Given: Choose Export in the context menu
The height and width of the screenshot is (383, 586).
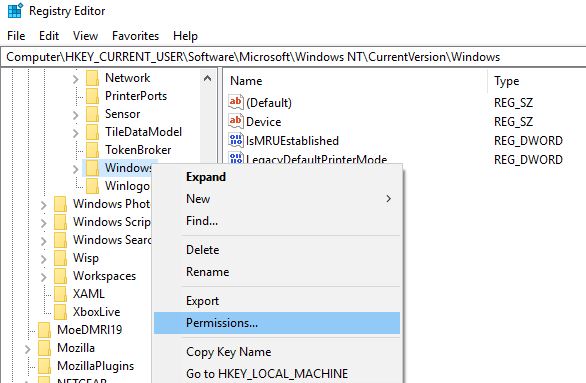Looking at the screenshot, I should [x=277, y=301].
